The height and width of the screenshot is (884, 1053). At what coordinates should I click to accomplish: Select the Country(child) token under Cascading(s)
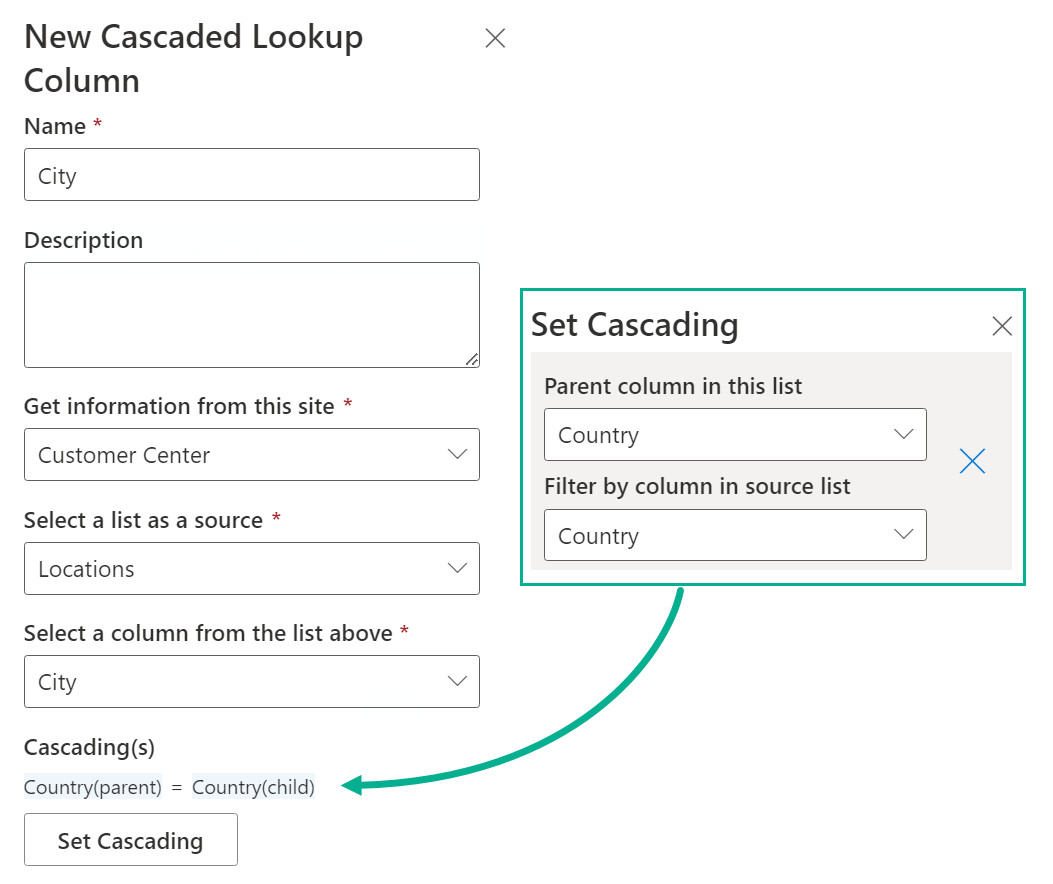pyautogui.click(x=255, y=787)
